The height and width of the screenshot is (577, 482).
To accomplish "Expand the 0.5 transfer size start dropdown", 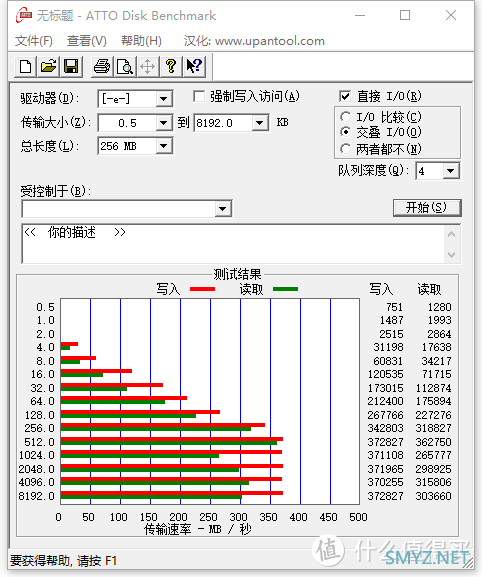I will 163,123.
